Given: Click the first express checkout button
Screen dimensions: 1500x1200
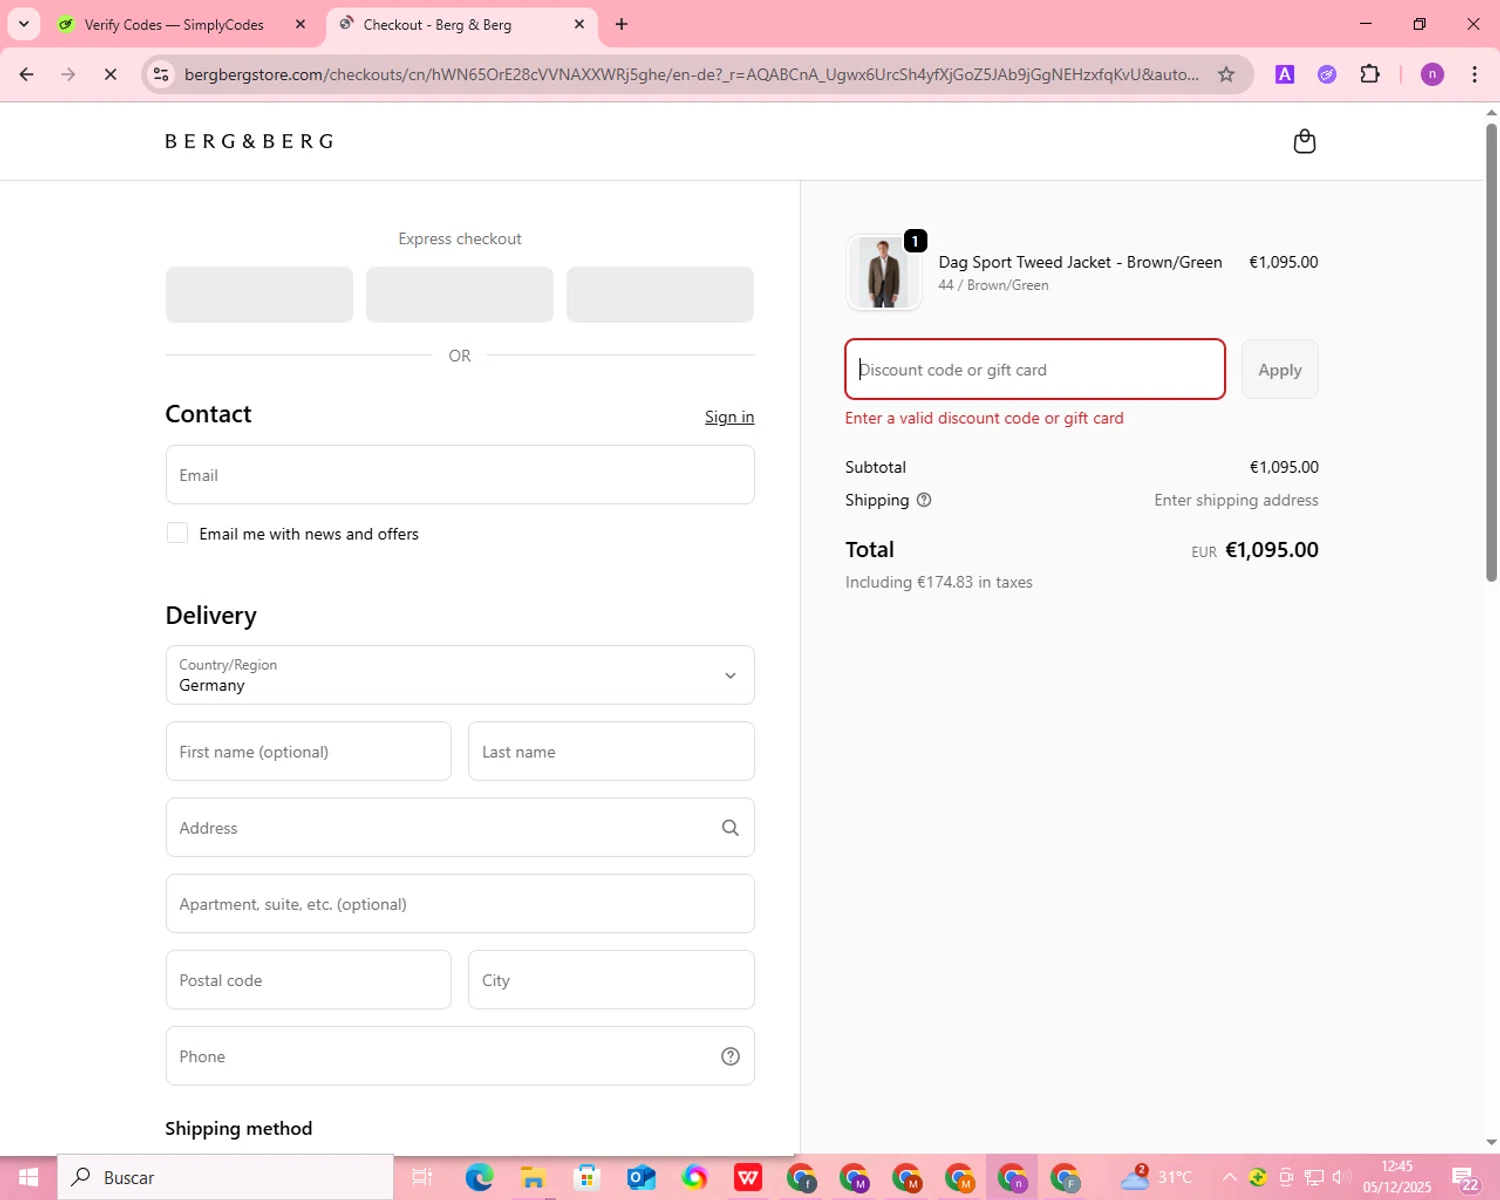Looking at the screenshot, I should coord(259,294).
